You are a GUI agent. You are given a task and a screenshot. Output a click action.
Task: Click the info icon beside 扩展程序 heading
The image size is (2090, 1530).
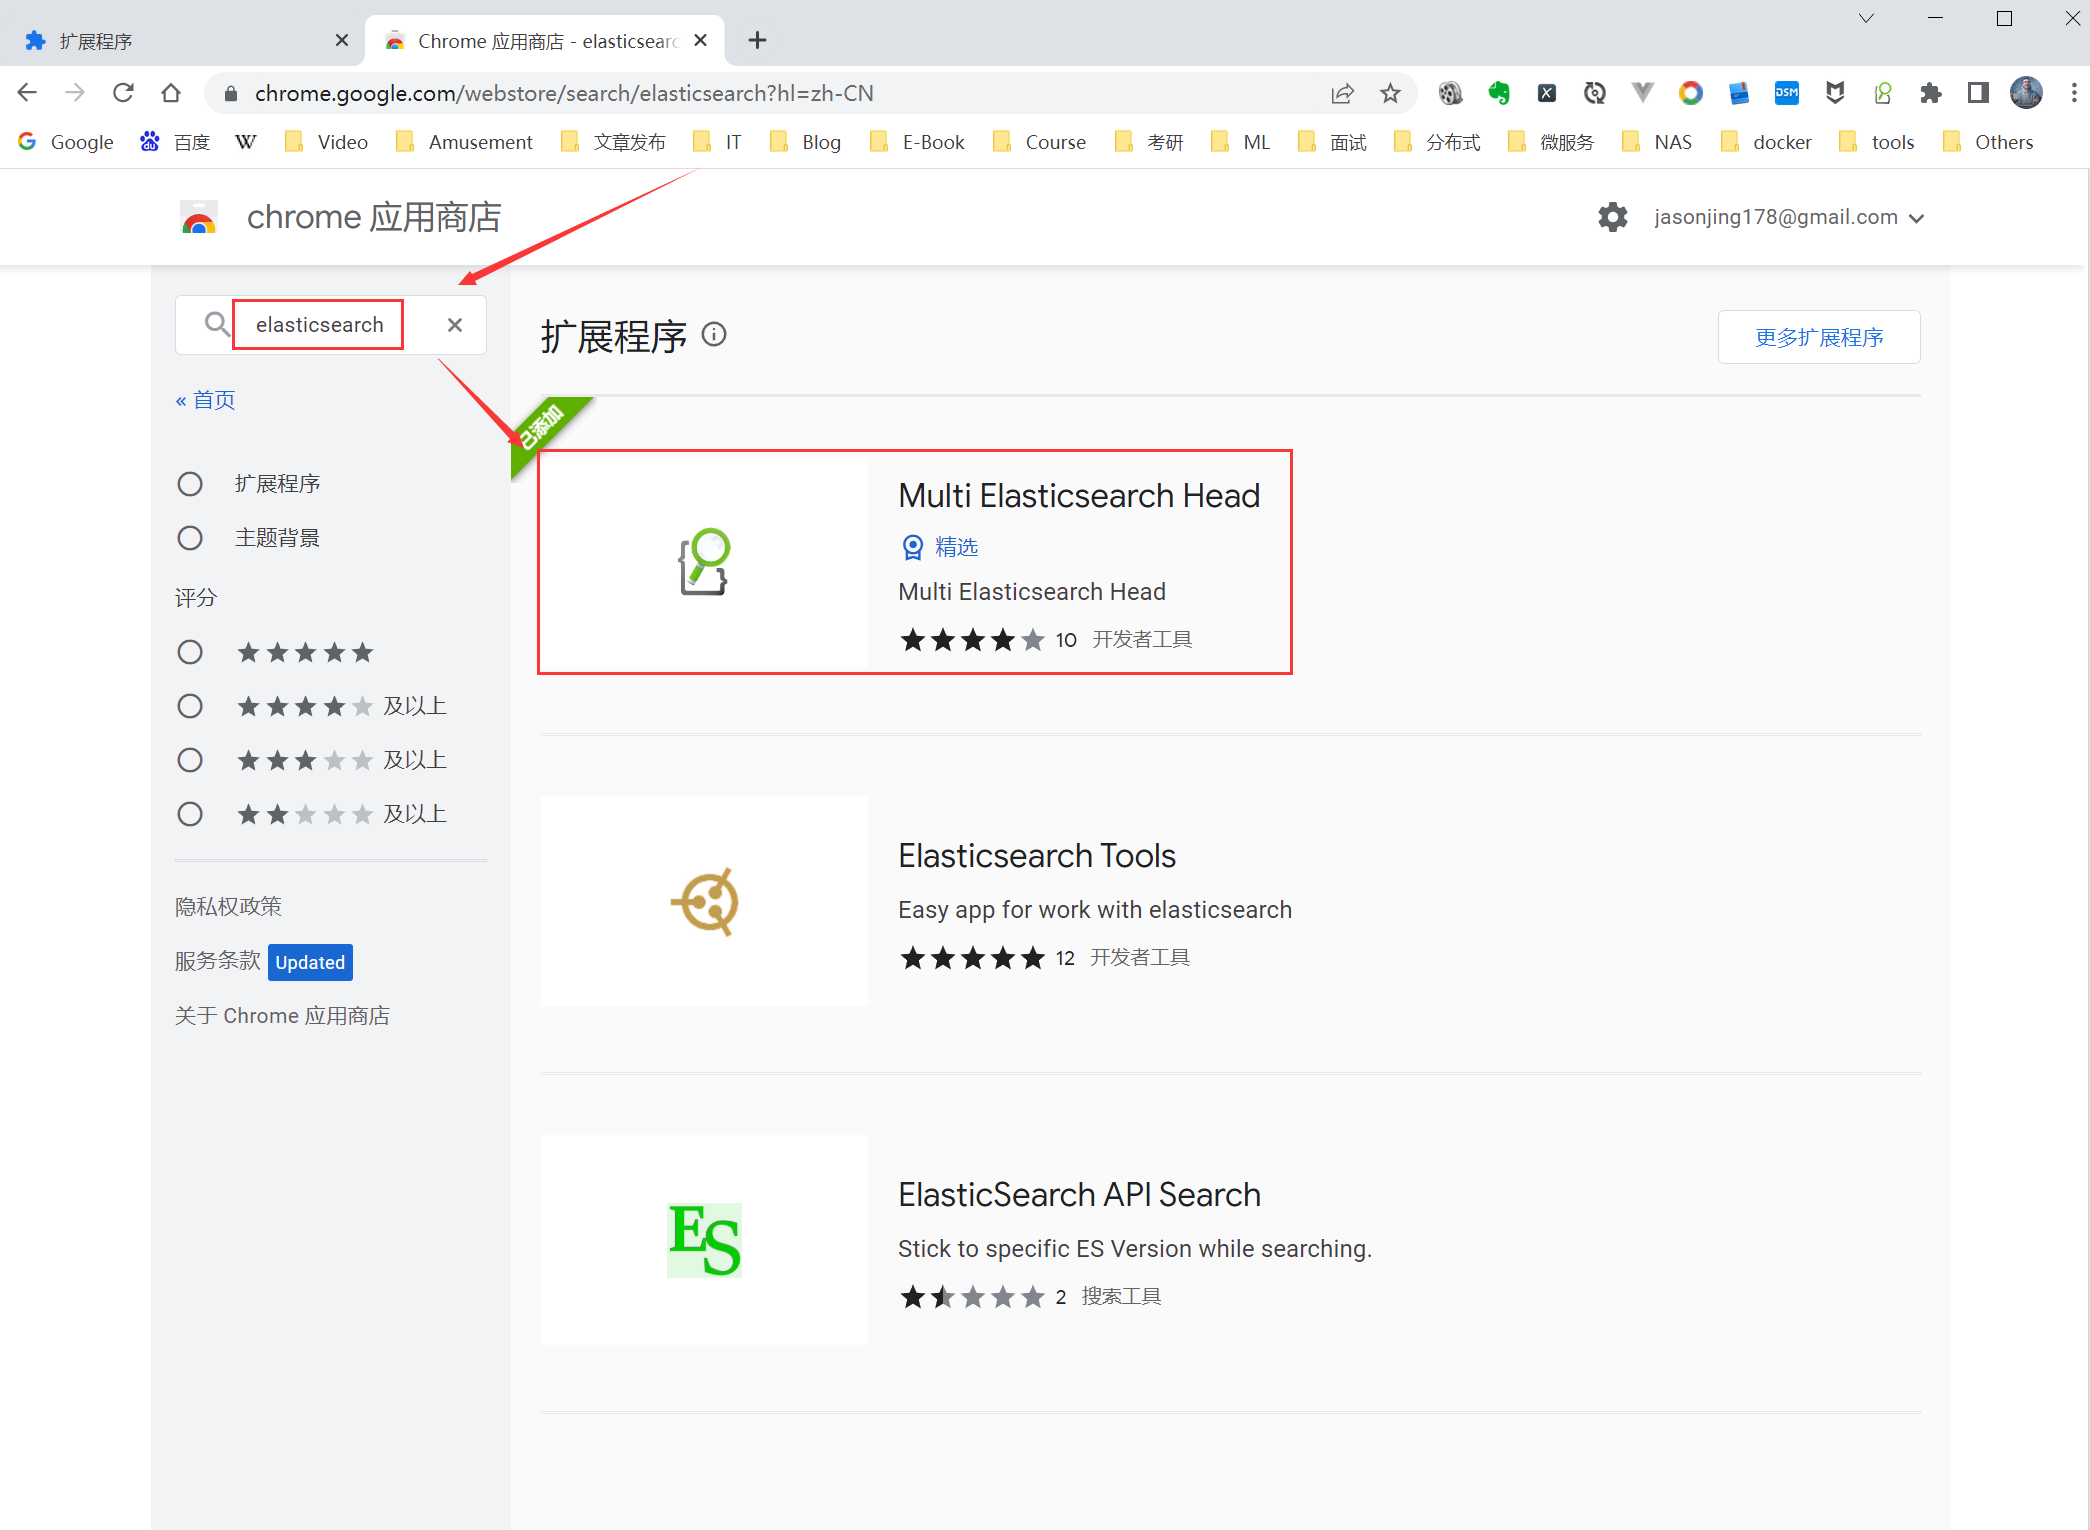click(714, 334)
